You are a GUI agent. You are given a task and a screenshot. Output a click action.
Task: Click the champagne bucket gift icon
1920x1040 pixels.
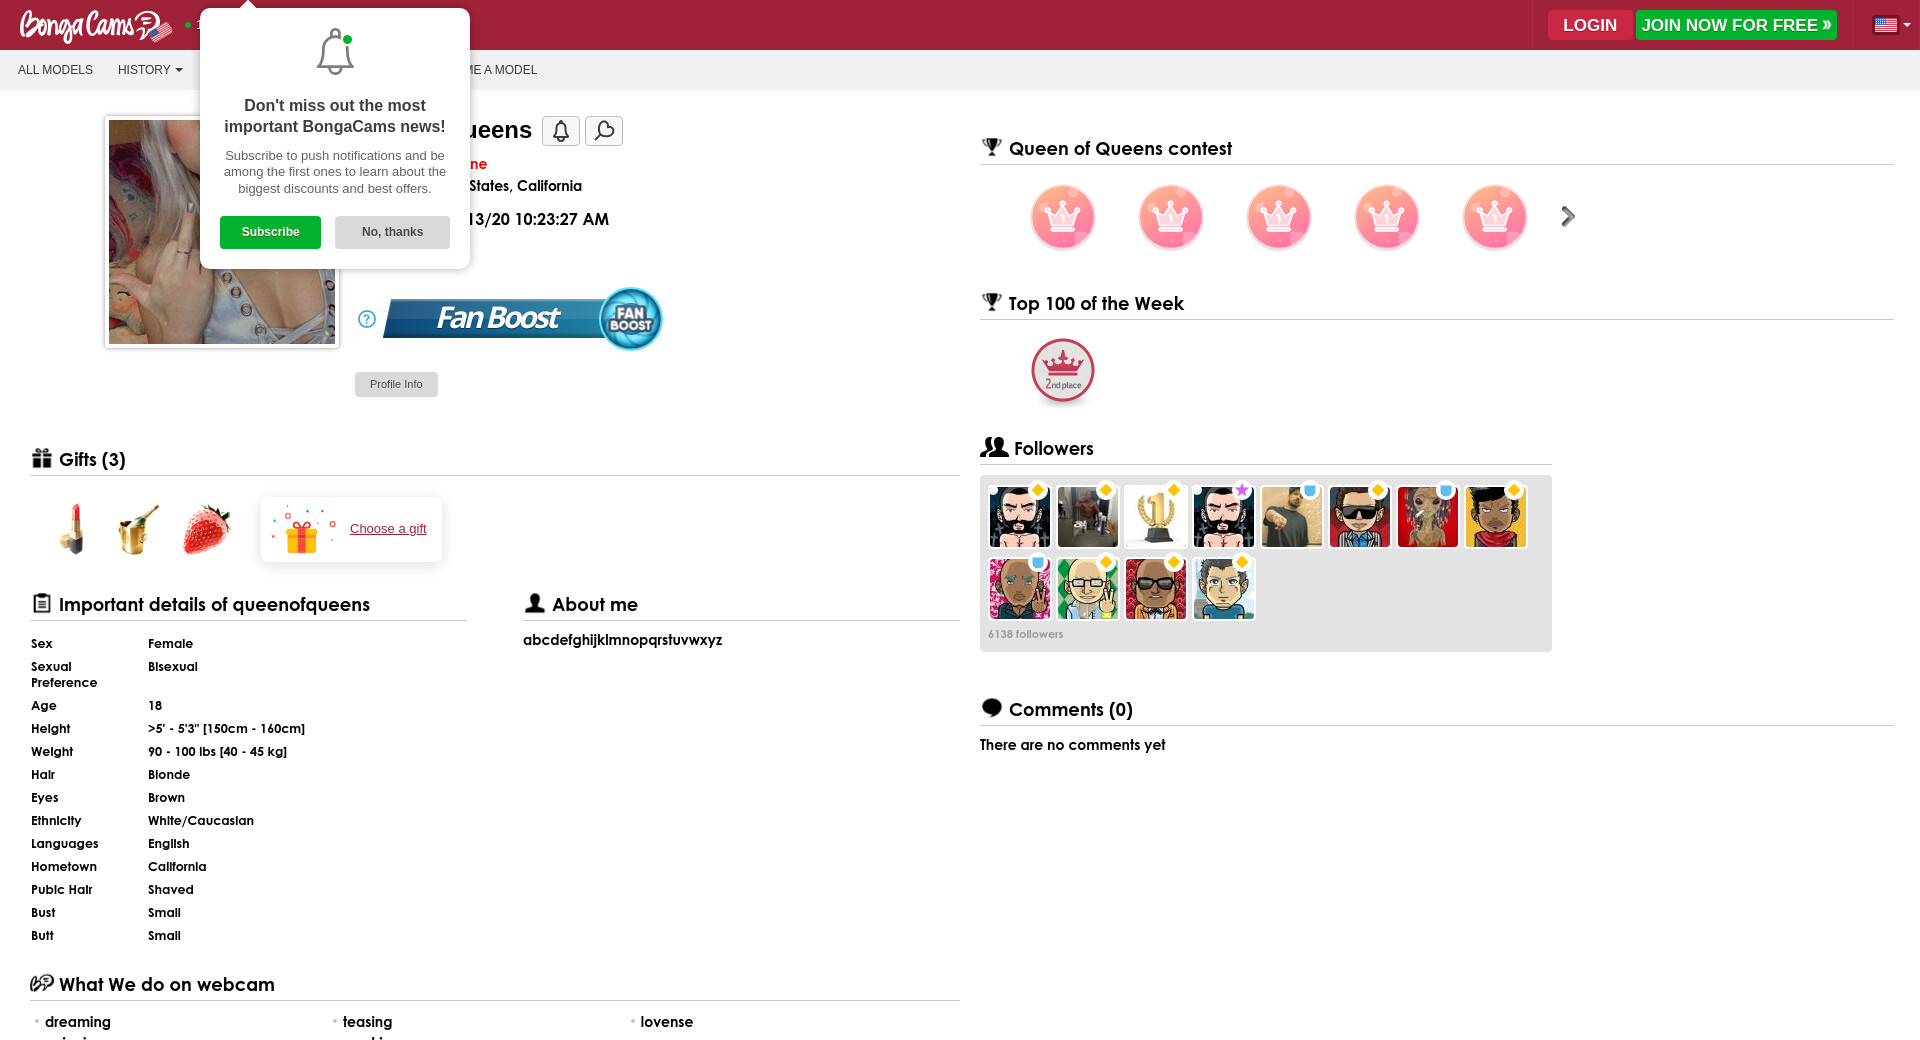(138, 529)
